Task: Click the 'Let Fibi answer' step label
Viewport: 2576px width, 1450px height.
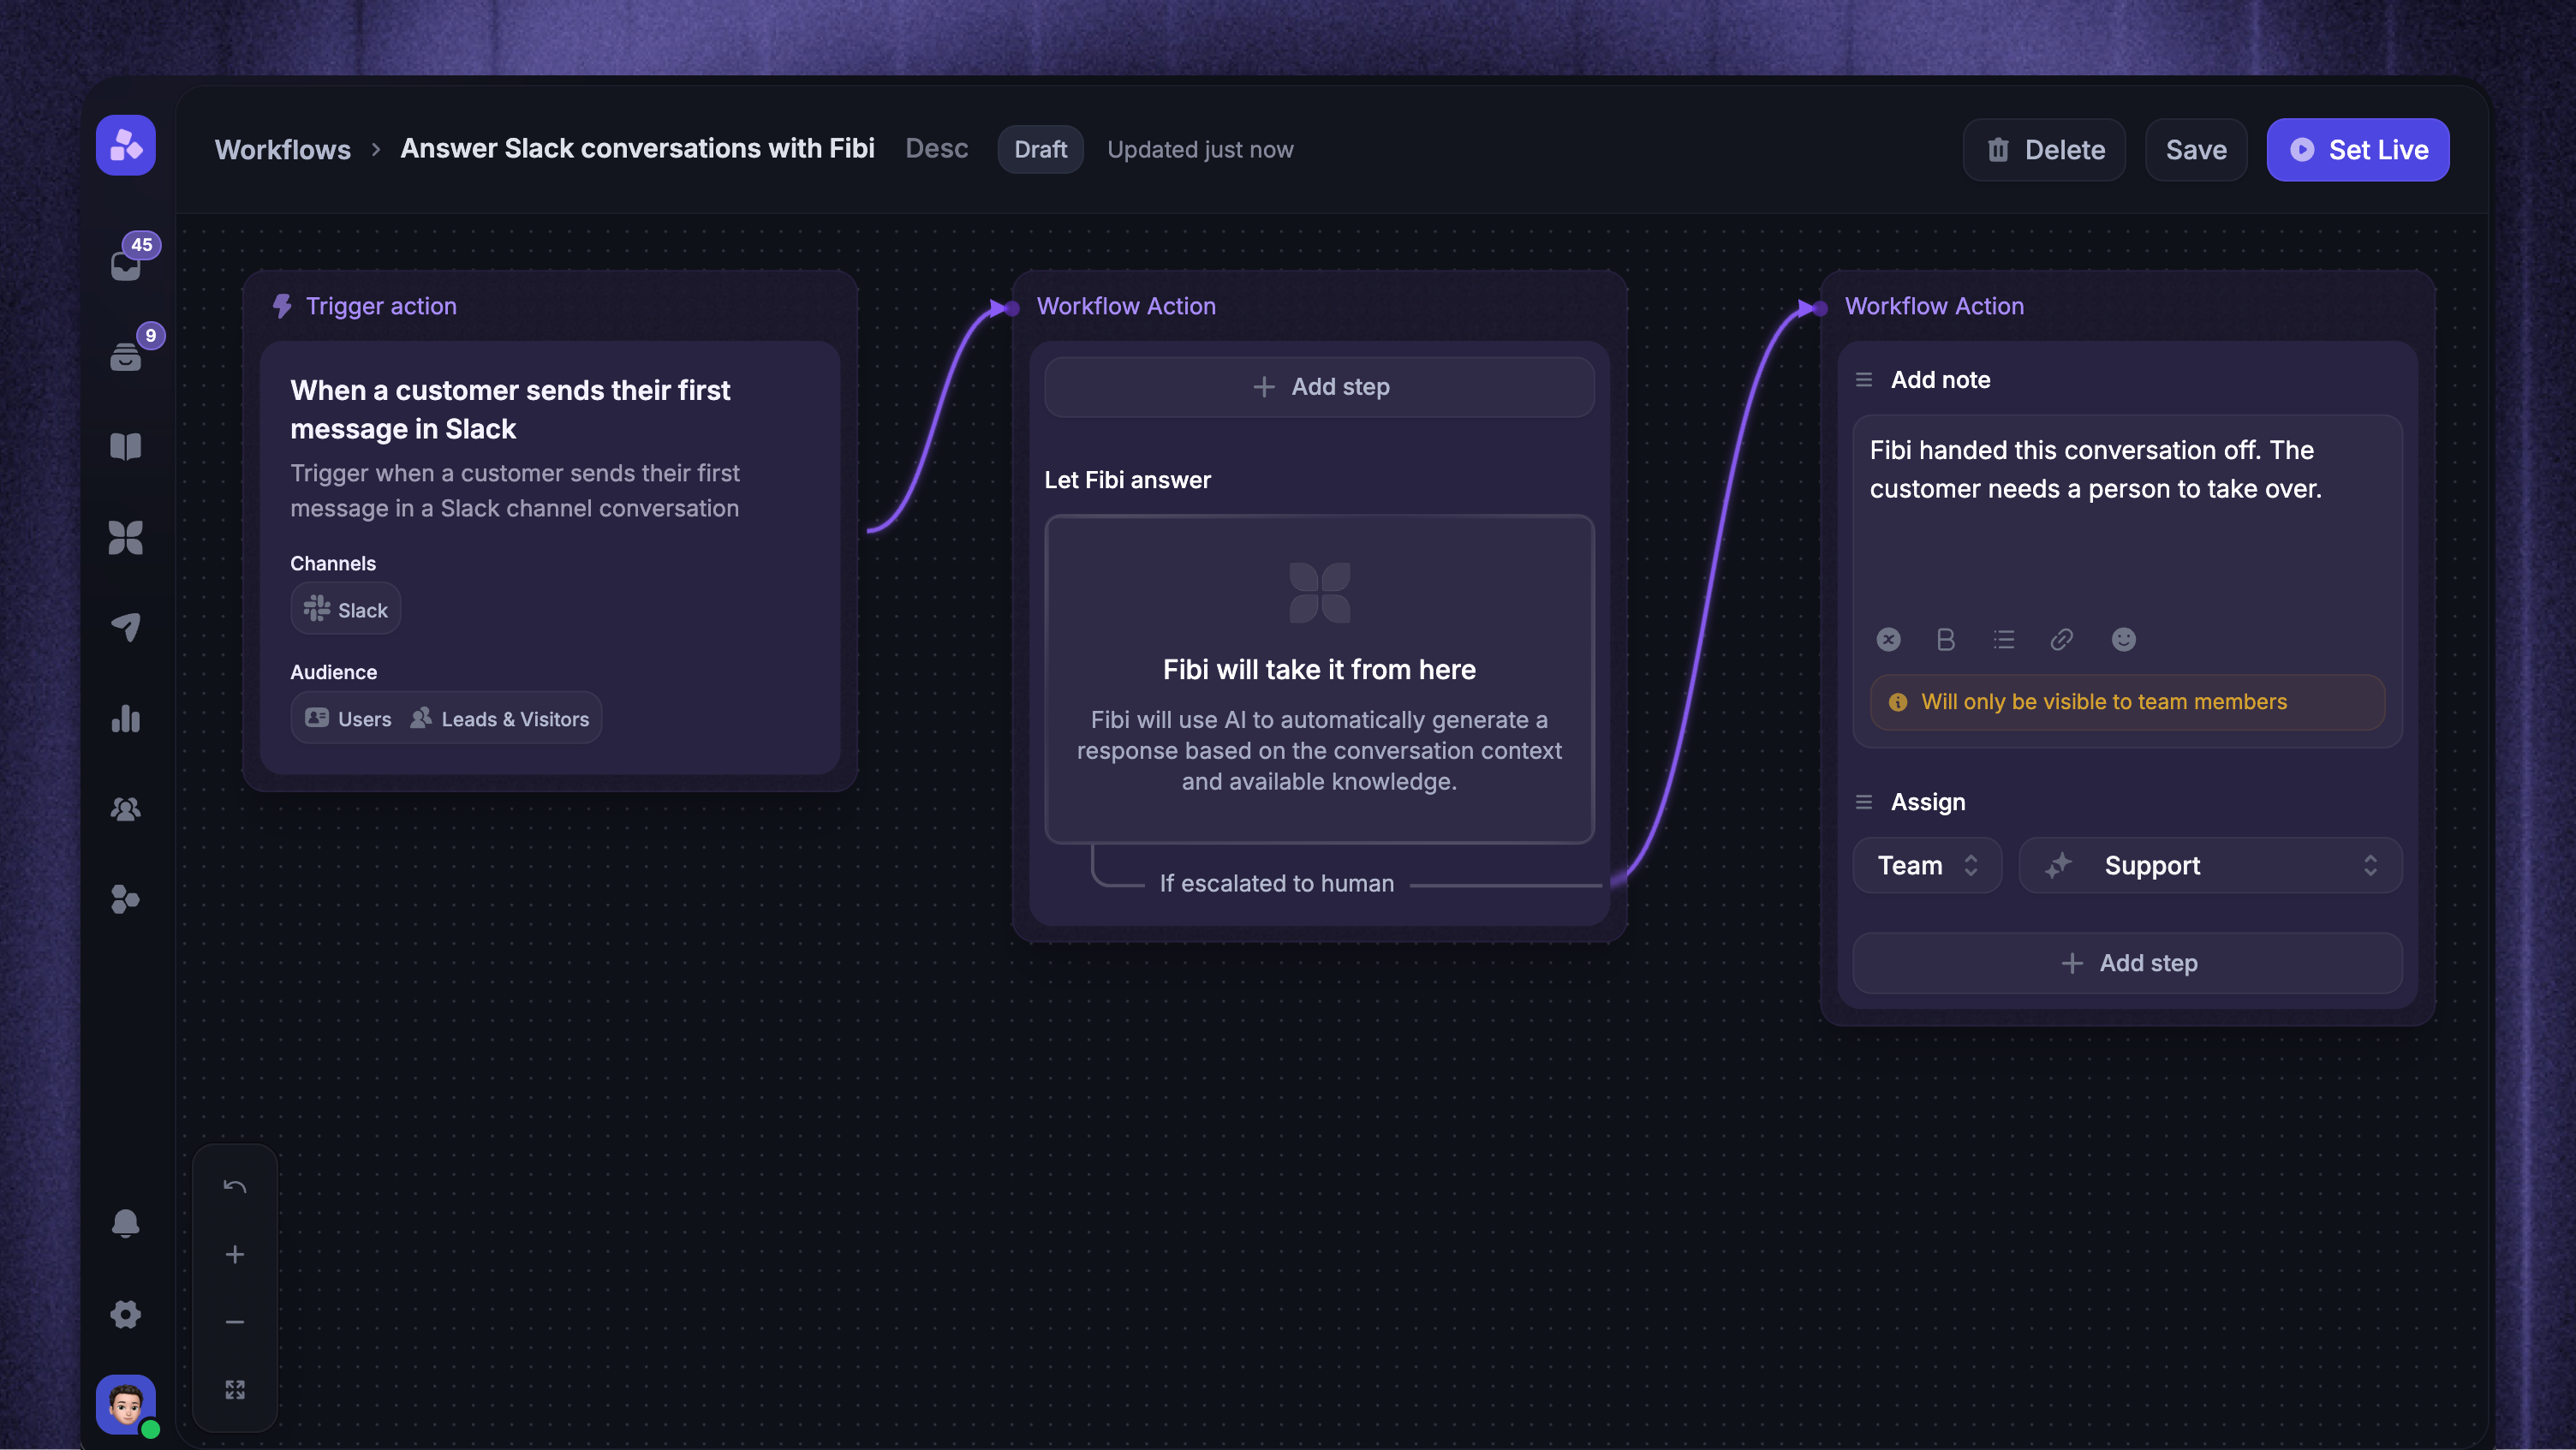Action: tap(1127, 480)
